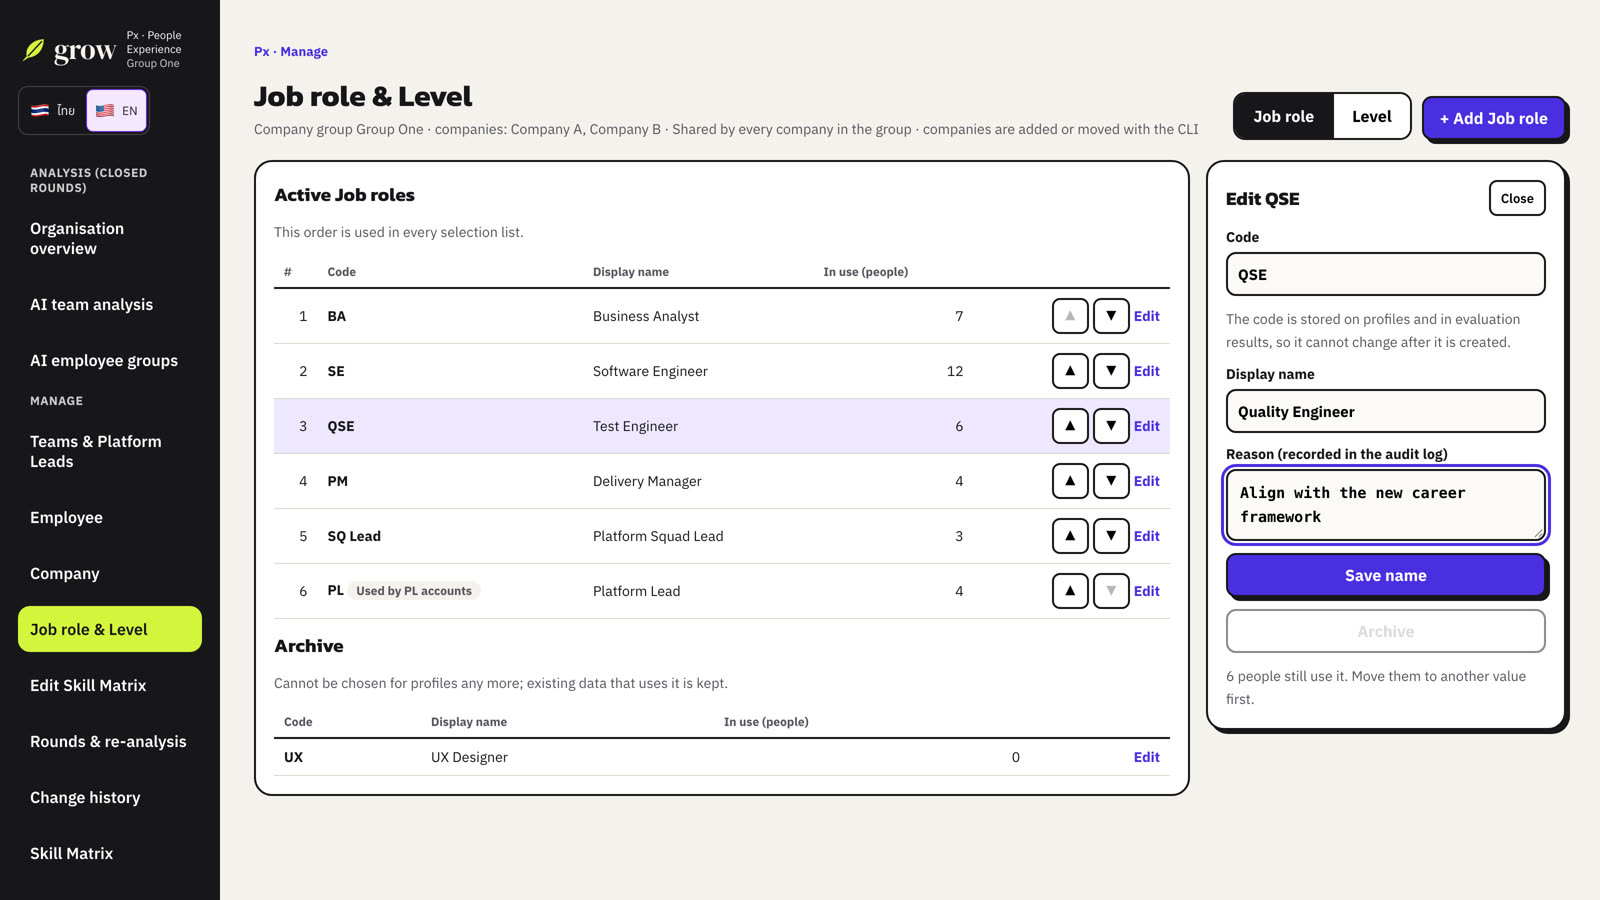This screenshot has width=1600, height=900.
Task: Move Business Analyst row down
Action: (x=1111, y=316)
